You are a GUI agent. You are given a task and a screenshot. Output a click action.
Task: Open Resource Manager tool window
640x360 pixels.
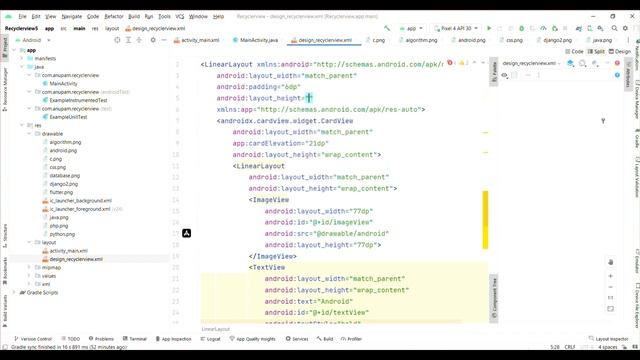pyautogui.click(x=5, y=90)
